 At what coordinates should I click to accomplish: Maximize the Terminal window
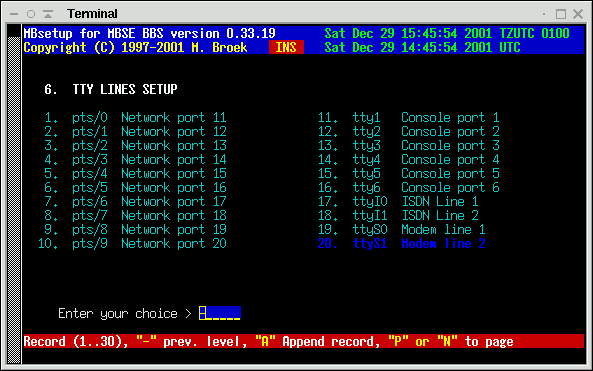tap(561, 14)
